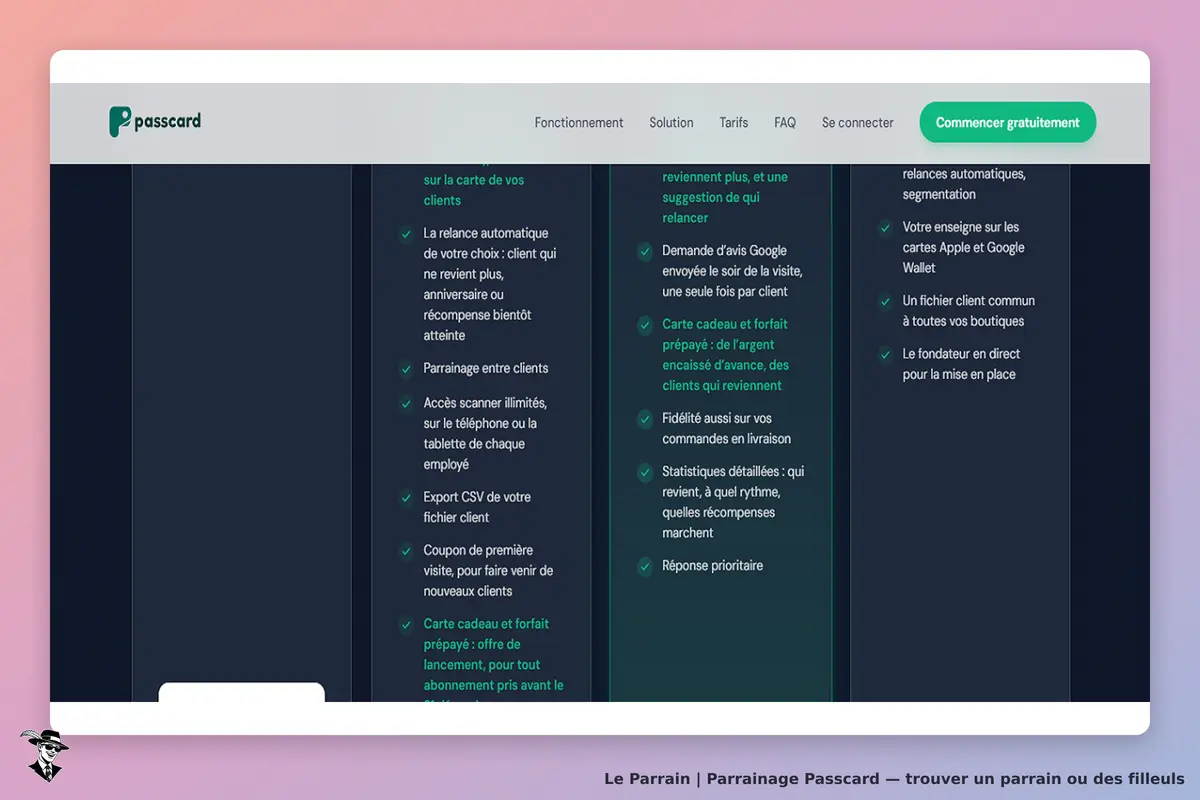Go to the Solution section
This screenshot has height=800, width=1200.
pyautogui.click(x=671, y=123)
